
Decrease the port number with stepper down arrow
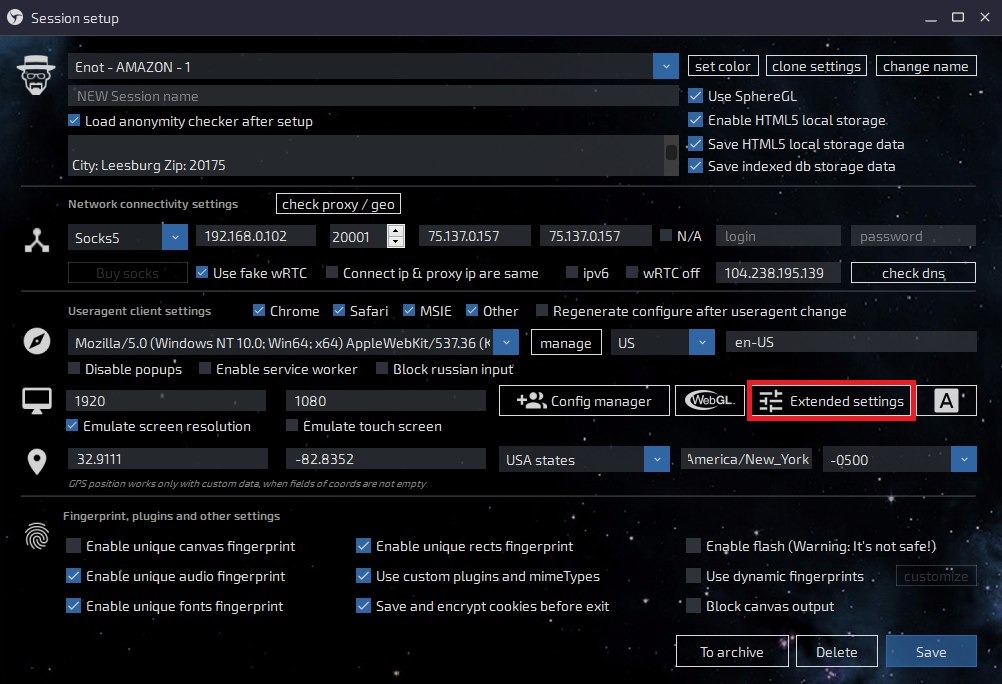click(396, 242)
